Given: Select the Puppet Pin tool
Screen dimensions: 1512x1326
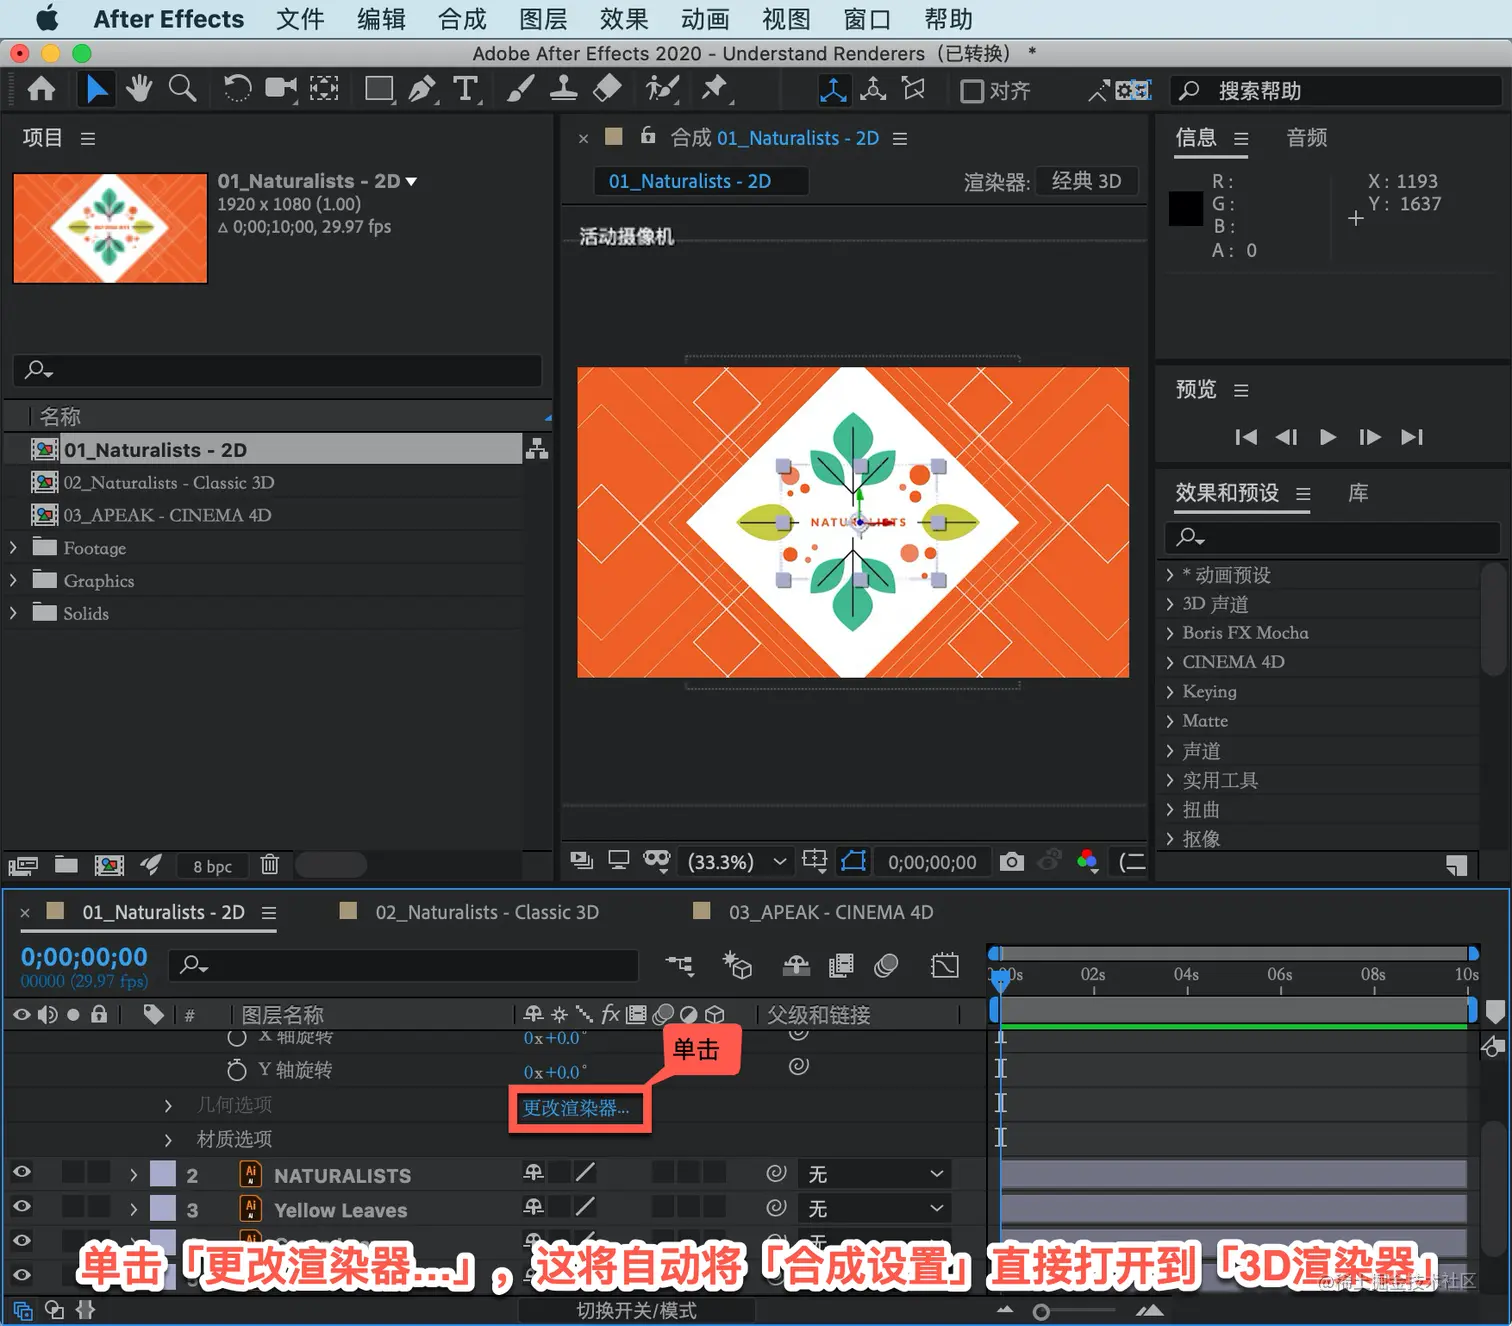Looking at the screenshot, I should 715,90.
